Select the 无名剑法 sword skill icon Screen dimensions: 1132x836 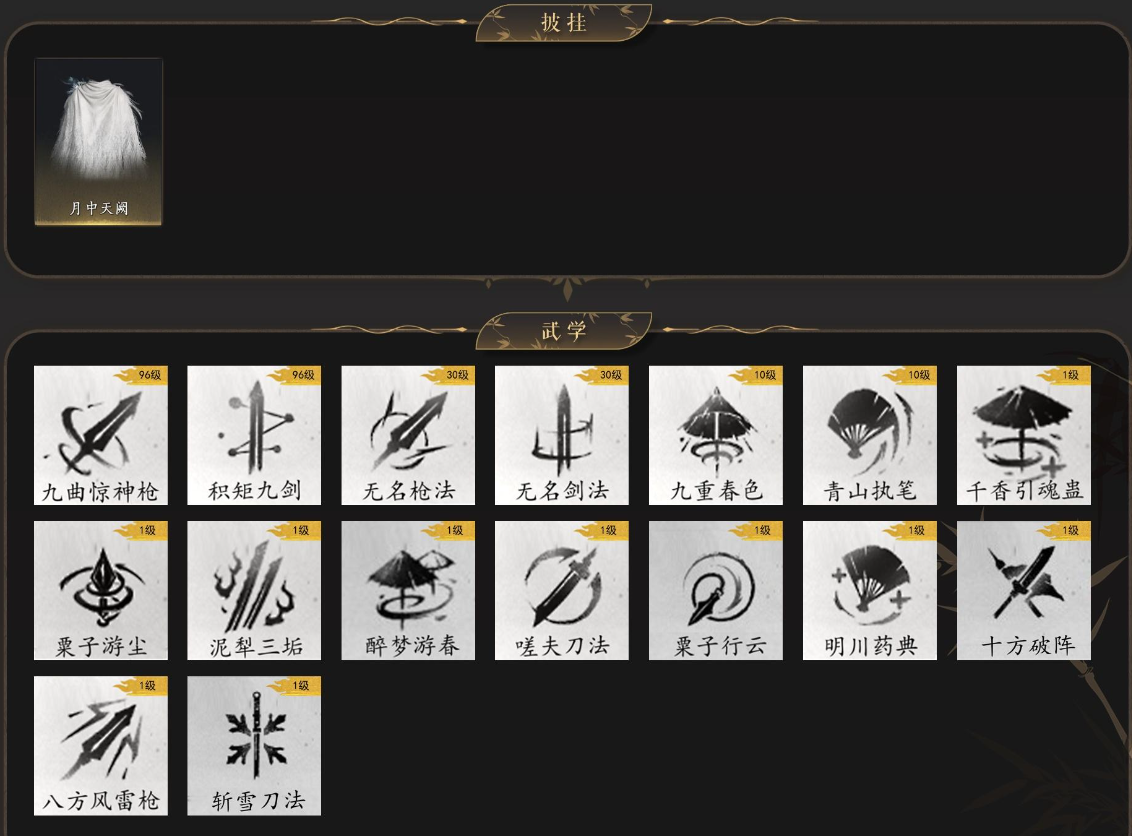pyautogui.click(x=562, y=435)
